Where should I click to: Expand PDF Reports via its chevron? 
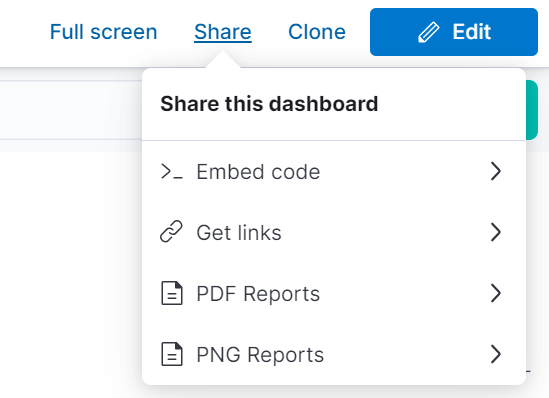tap(496, 293)
